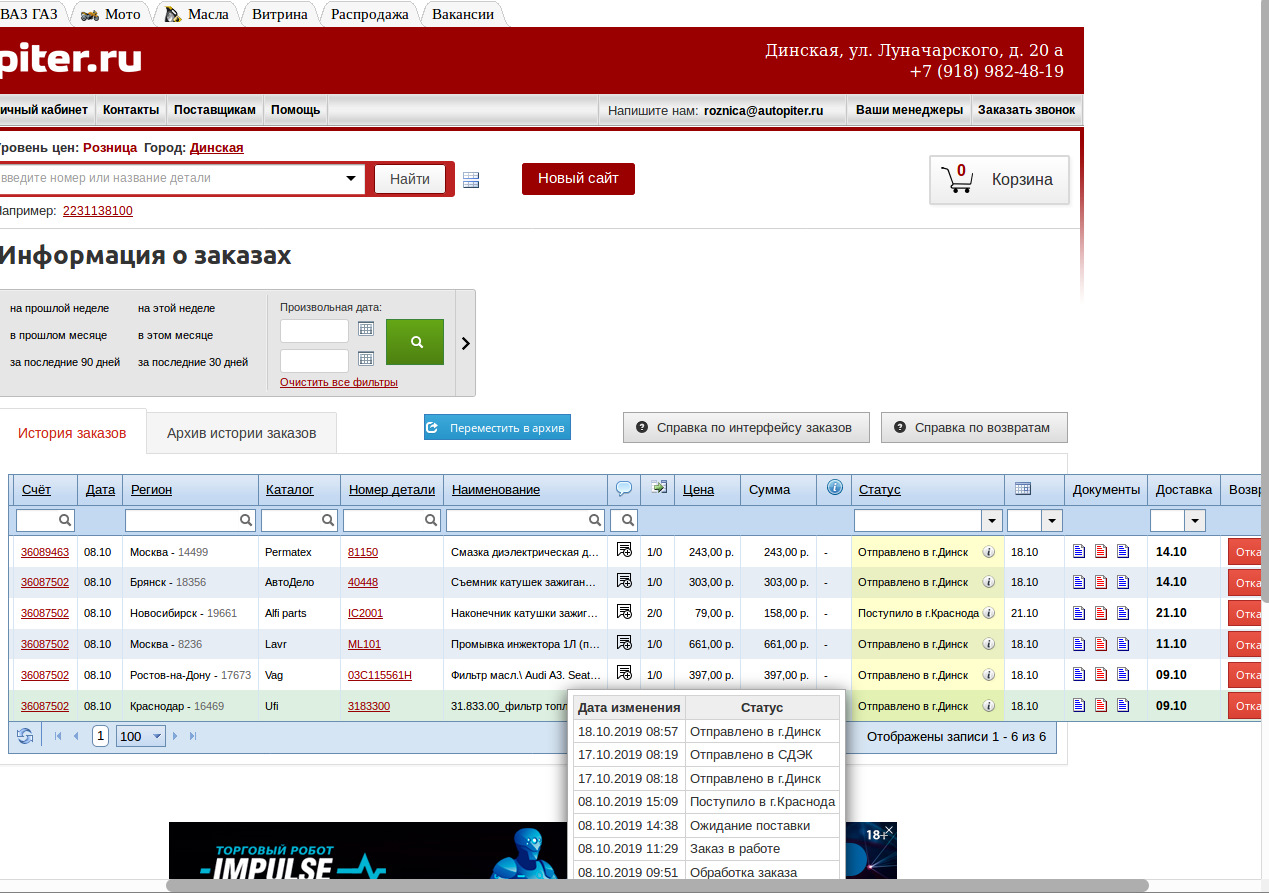Add comment icon for Vag row
The image size is (1269, 893).
624,674
